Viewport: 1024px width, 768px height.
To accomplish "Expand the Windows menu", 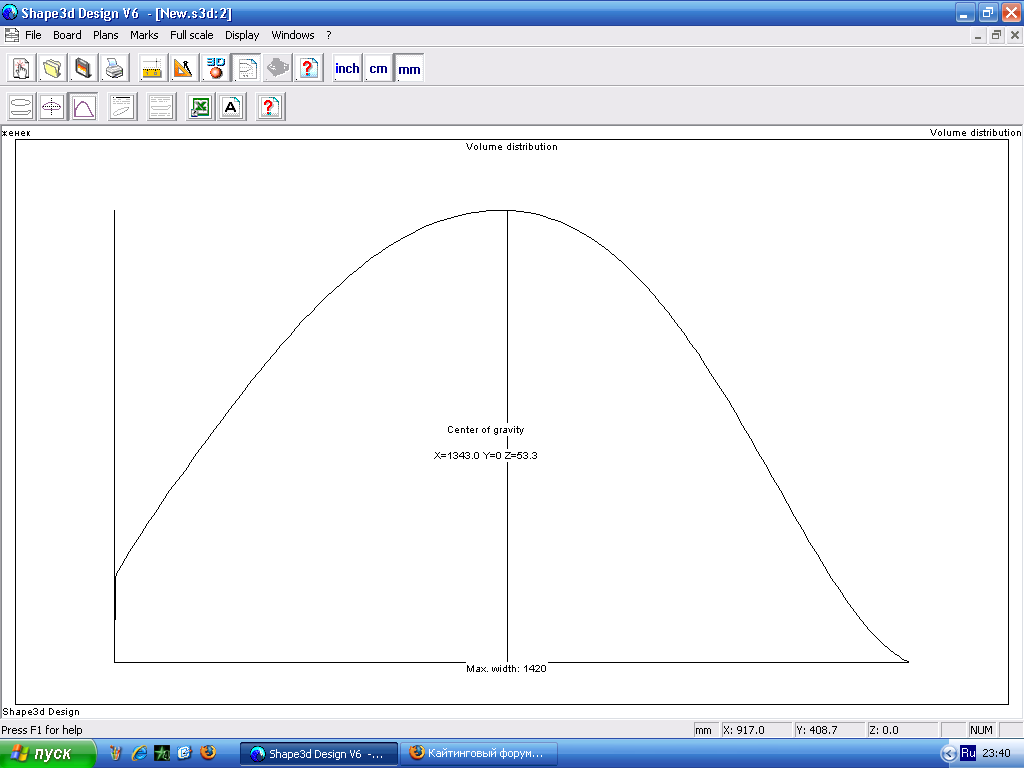I will click(293, 35).
